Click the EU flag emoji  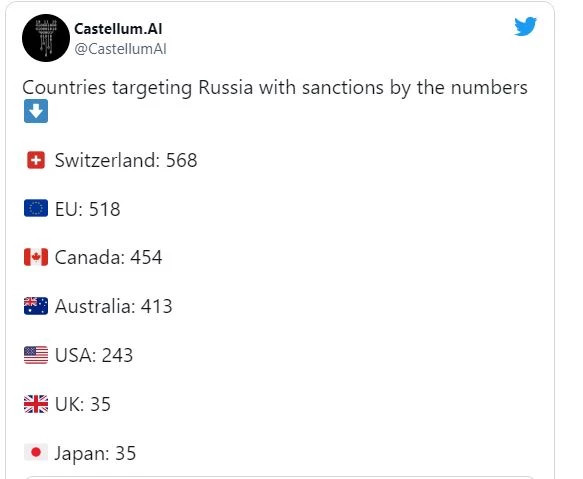[x=36, y=208]
